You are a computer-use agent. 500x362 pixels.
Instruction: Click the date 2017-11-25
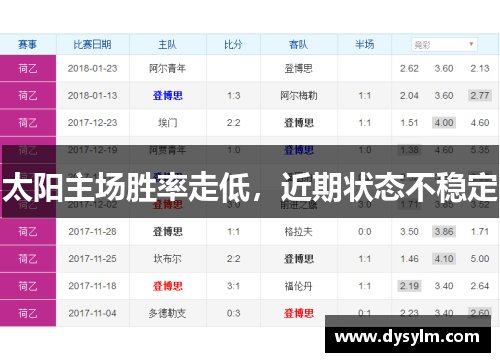pyautogui.click(x=92, y=259)
